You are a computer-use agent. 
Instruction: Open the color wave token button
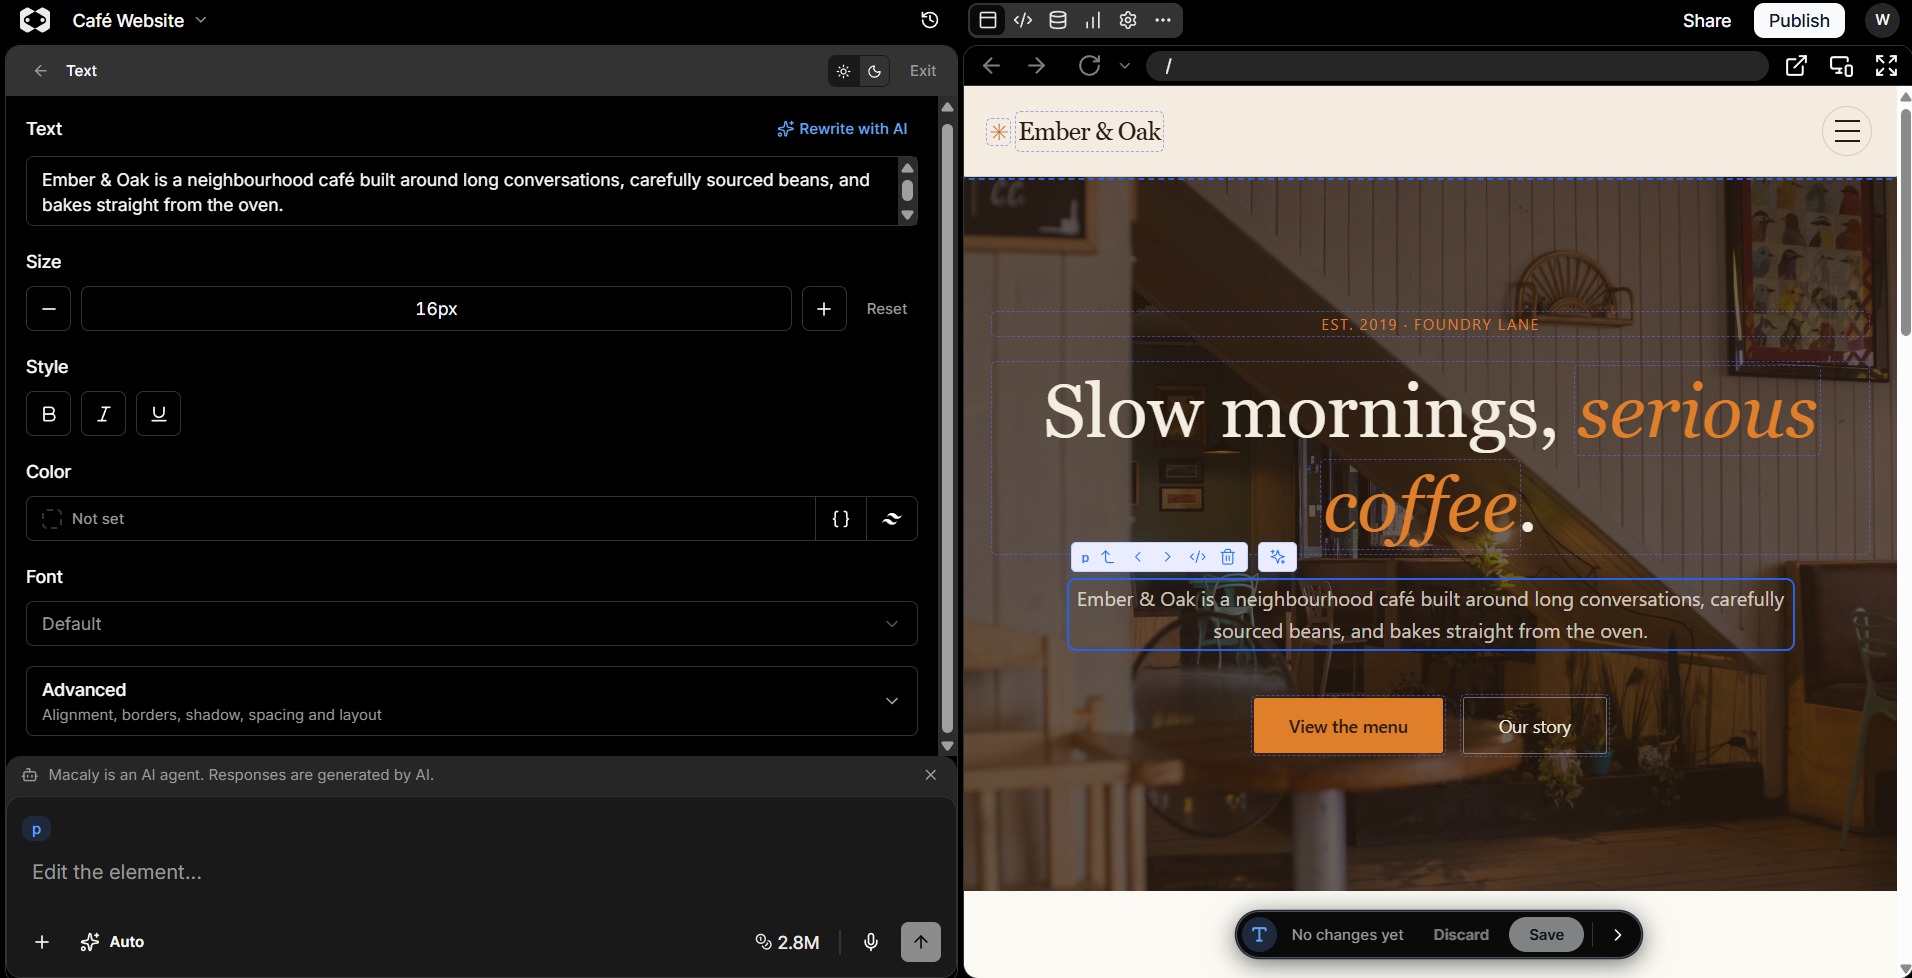click(x=892, y=519)
